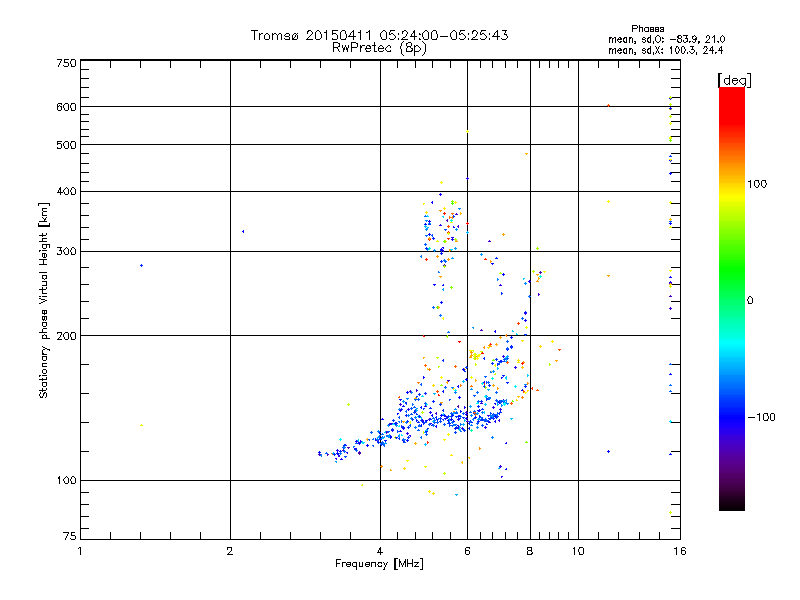Click the y-axis tick label '300'
This screenshot has width=800, height=600.
(66, 251)
